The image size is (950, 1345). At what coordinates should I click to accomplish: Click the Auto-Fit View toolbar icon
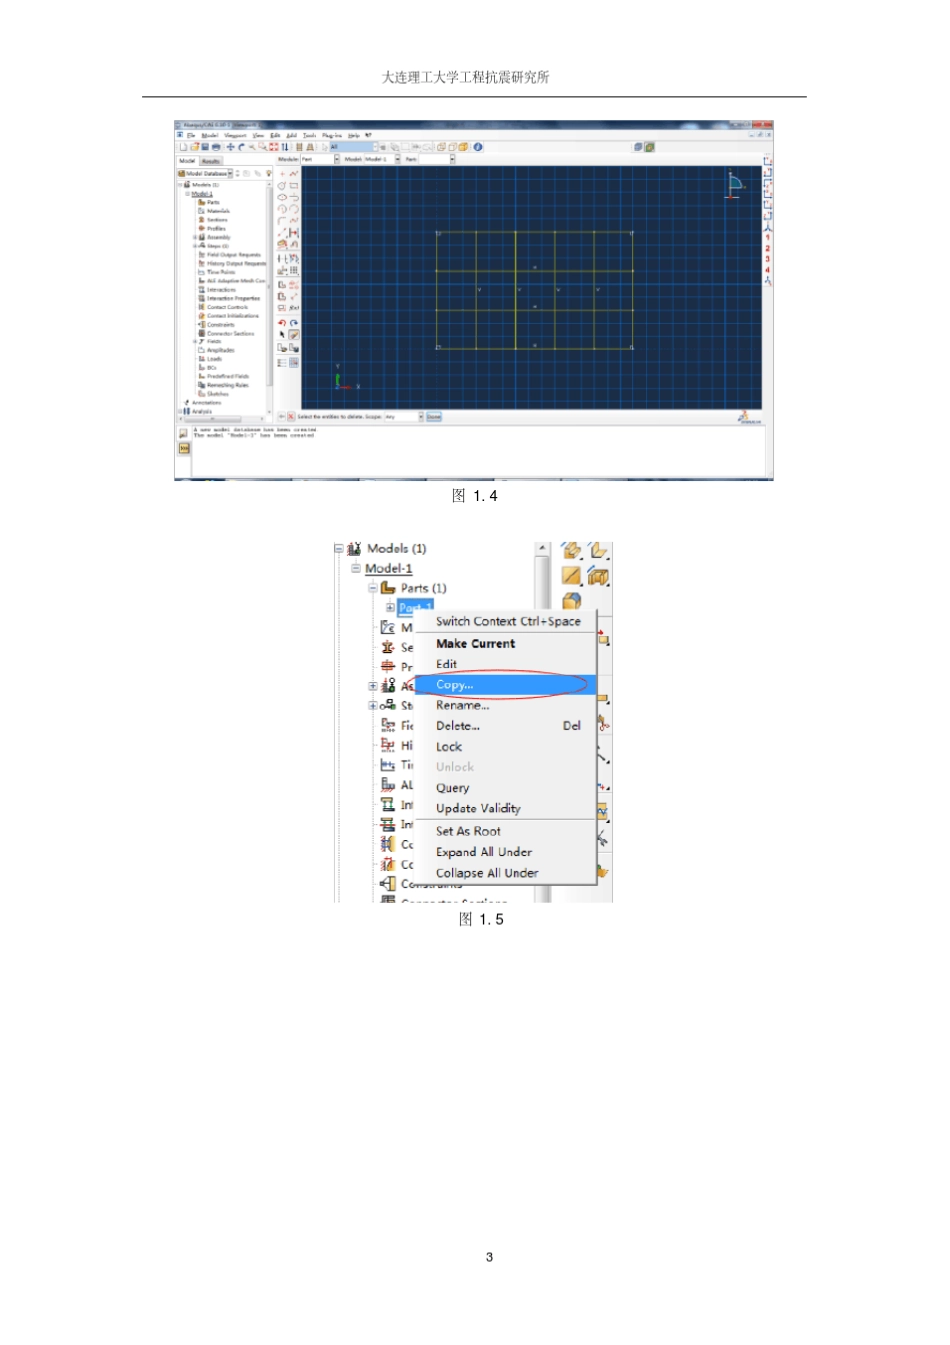274,147
